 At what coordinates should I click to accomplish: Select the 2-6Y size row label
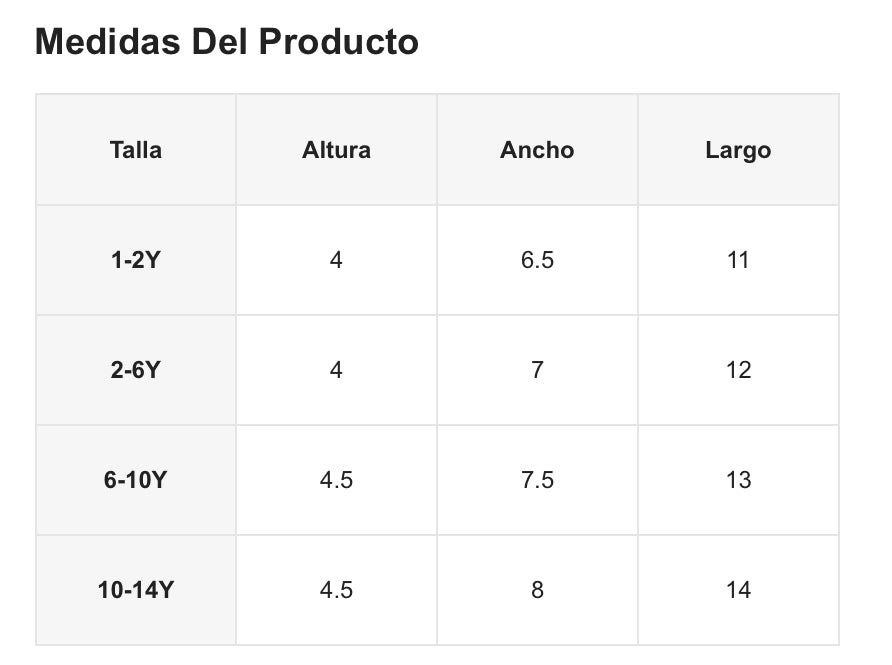pos(136,370)
